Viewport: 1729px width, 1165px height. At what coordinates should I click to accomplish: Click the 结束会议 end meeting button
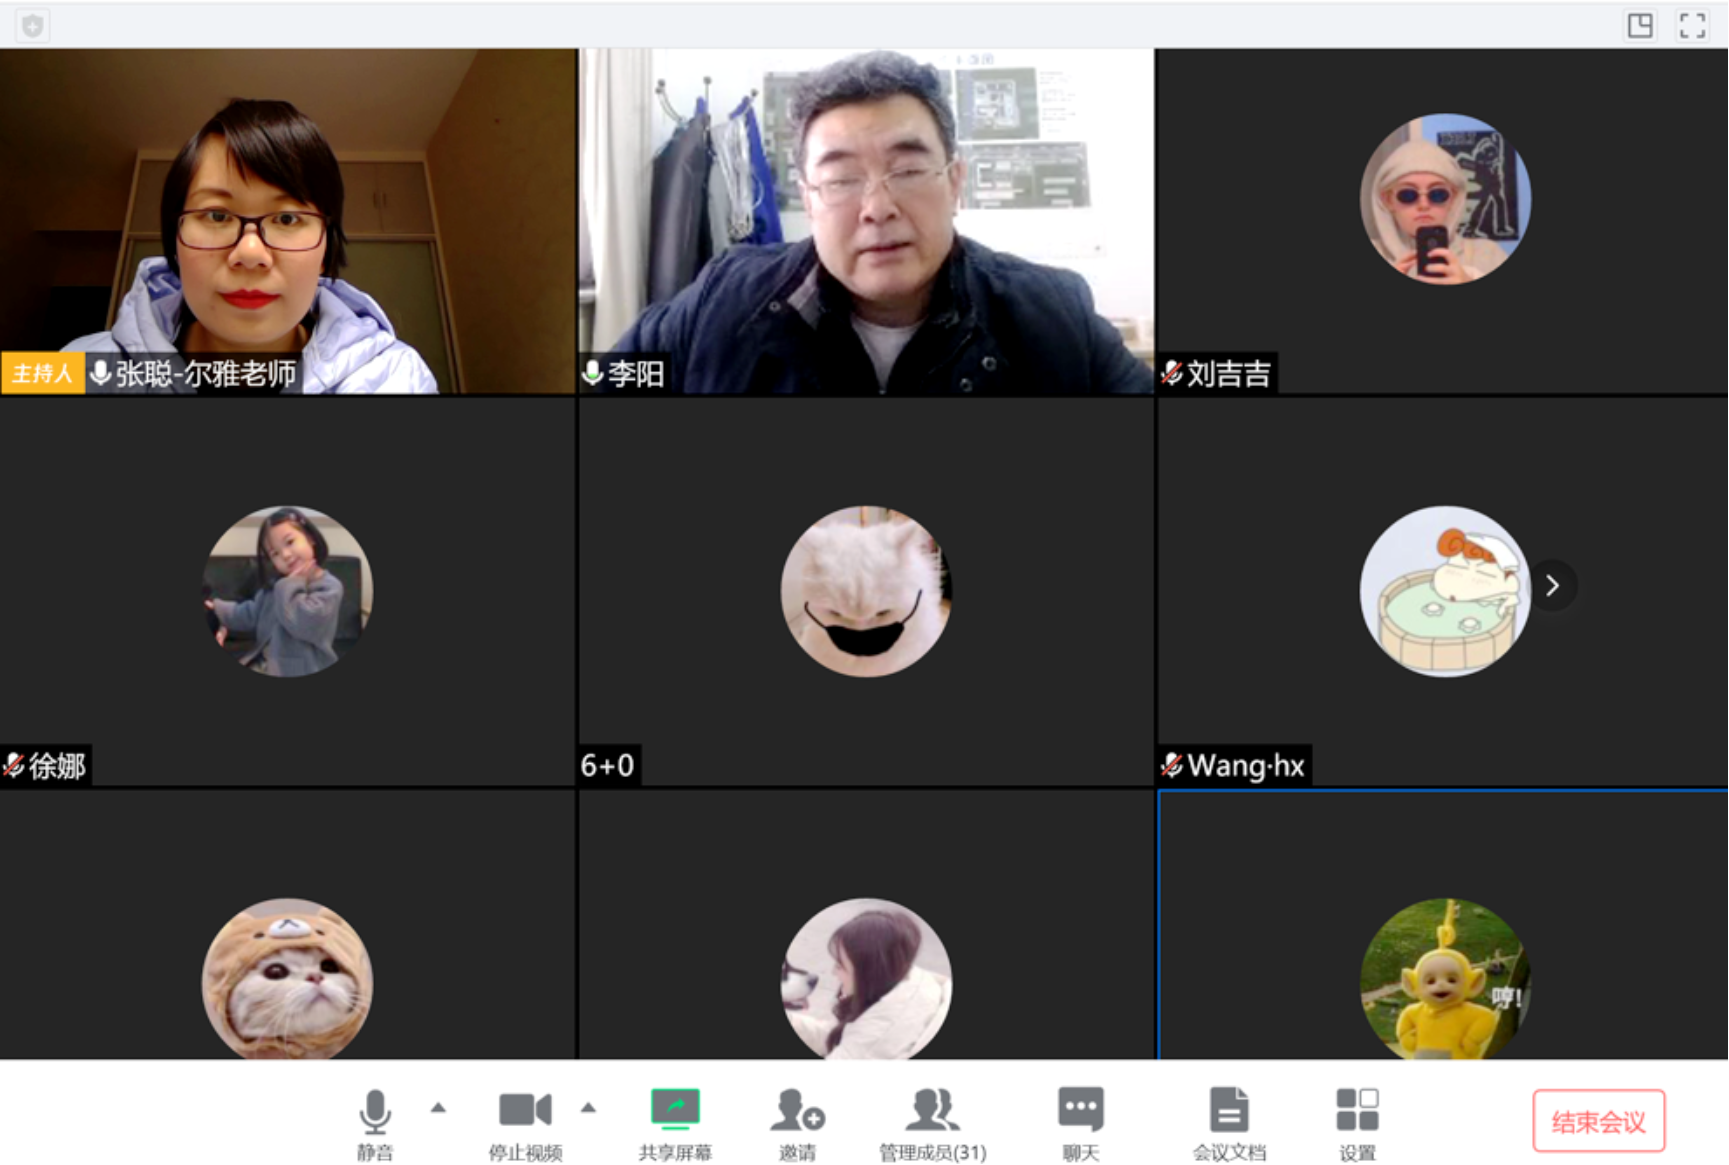[1598, 1121]
